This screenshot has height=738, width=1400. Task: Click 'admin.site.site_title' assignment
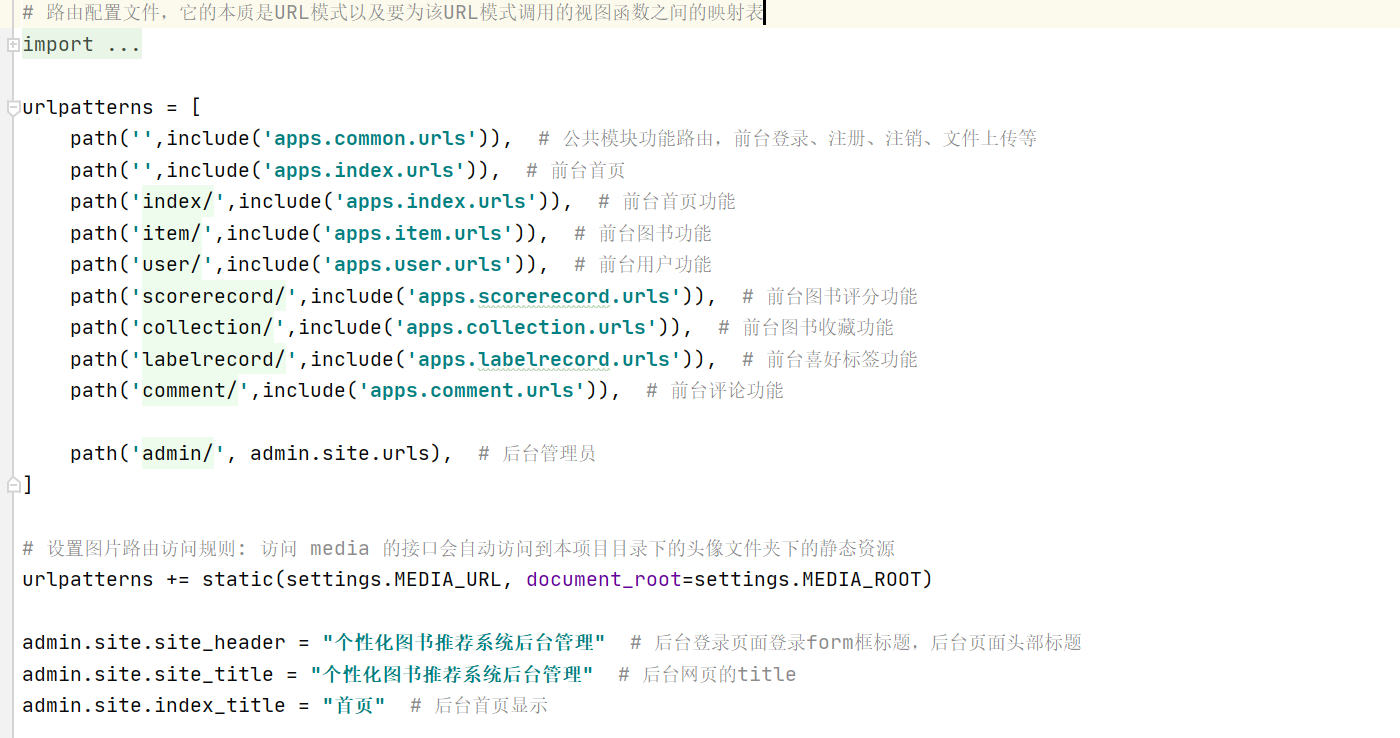[x=148, y=675]
